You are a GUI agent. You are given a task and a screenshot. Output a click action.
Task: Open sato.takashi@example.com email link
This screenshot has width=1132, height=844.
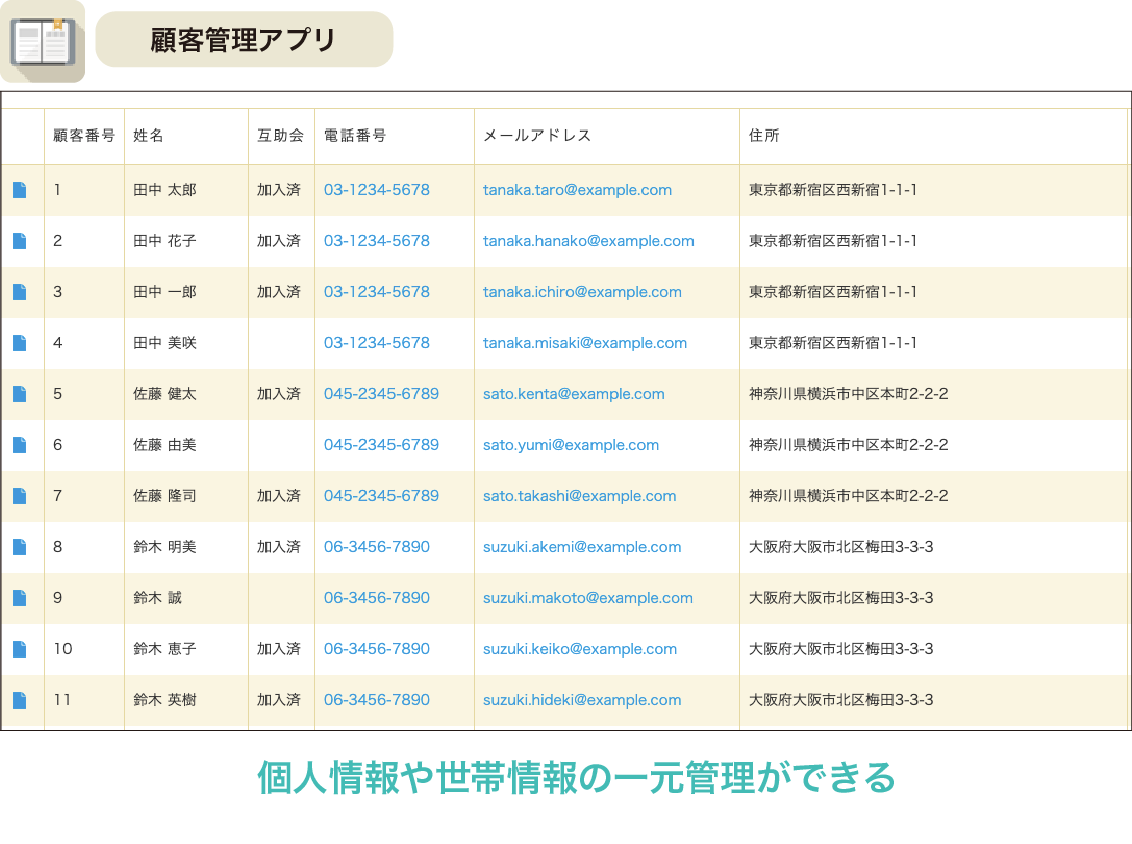pyautogui.click(x=580, y=496)
